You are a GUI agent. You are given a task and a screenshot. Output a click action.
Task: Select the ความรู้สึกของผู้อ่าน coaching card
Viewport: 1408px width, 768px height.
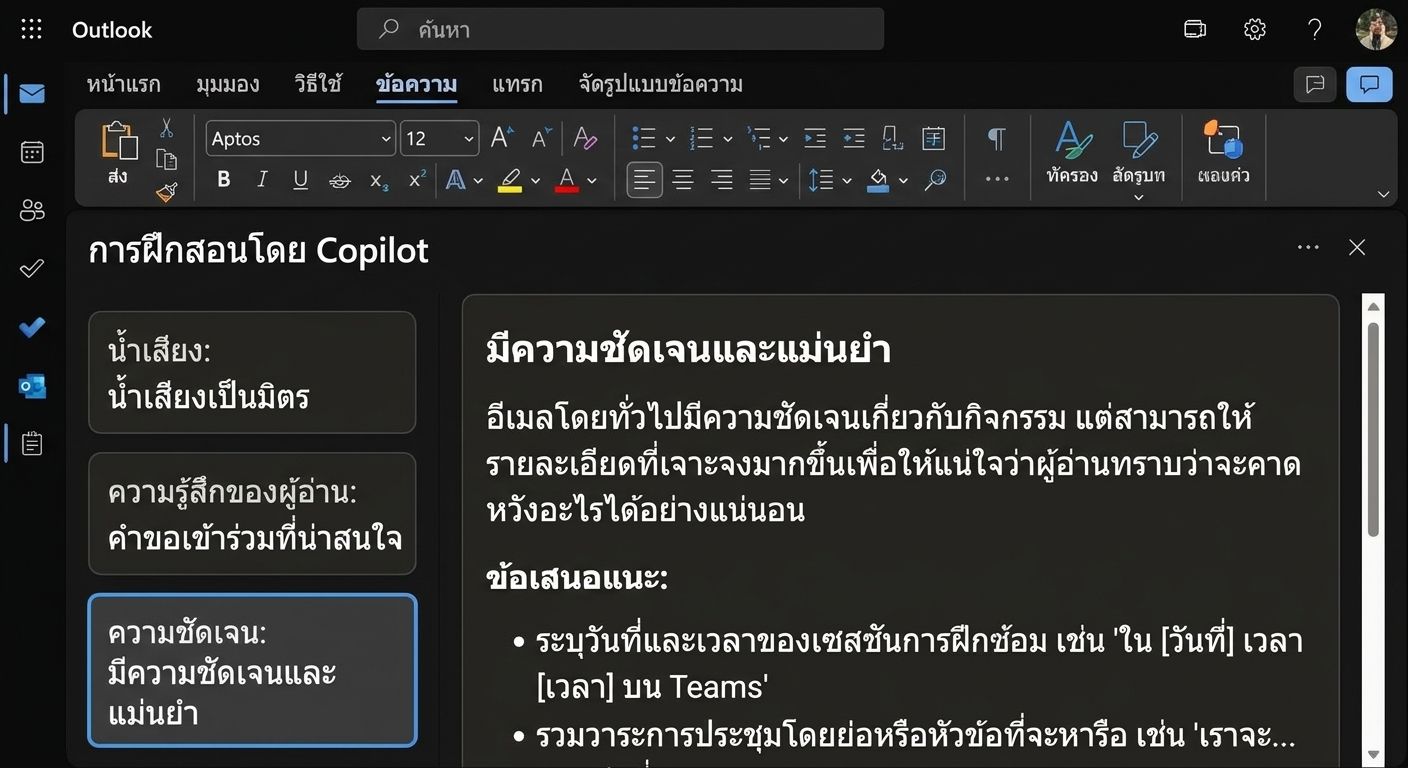(252, 514)
